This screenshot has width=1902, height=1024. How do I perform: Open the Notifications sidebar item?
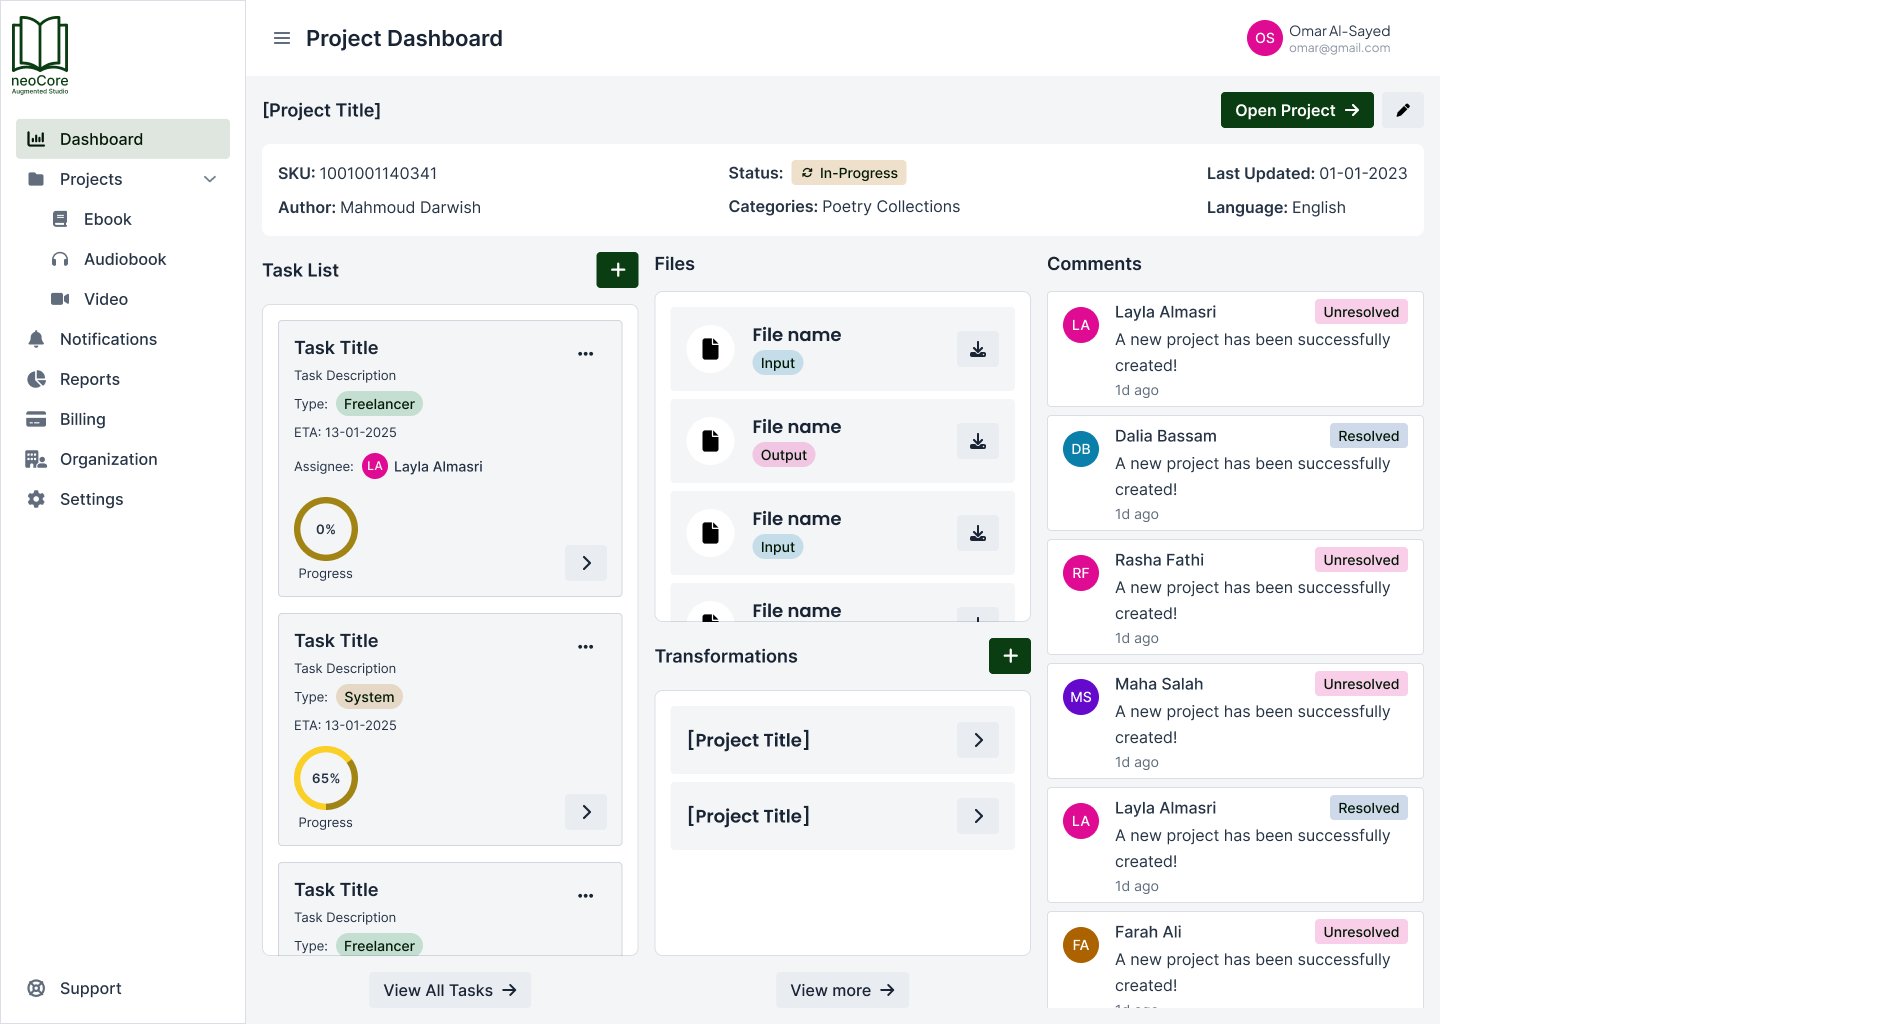tap(108, 339)
